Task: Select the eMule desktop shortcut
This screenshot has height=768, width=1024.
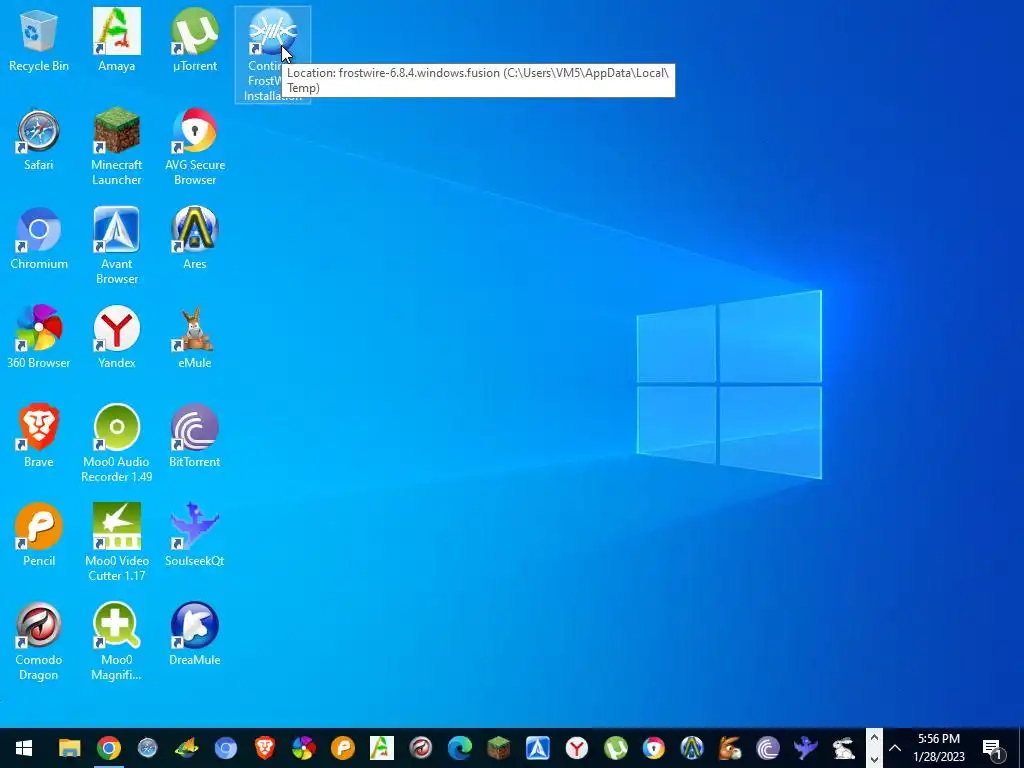Action: [x=195, y=338]
